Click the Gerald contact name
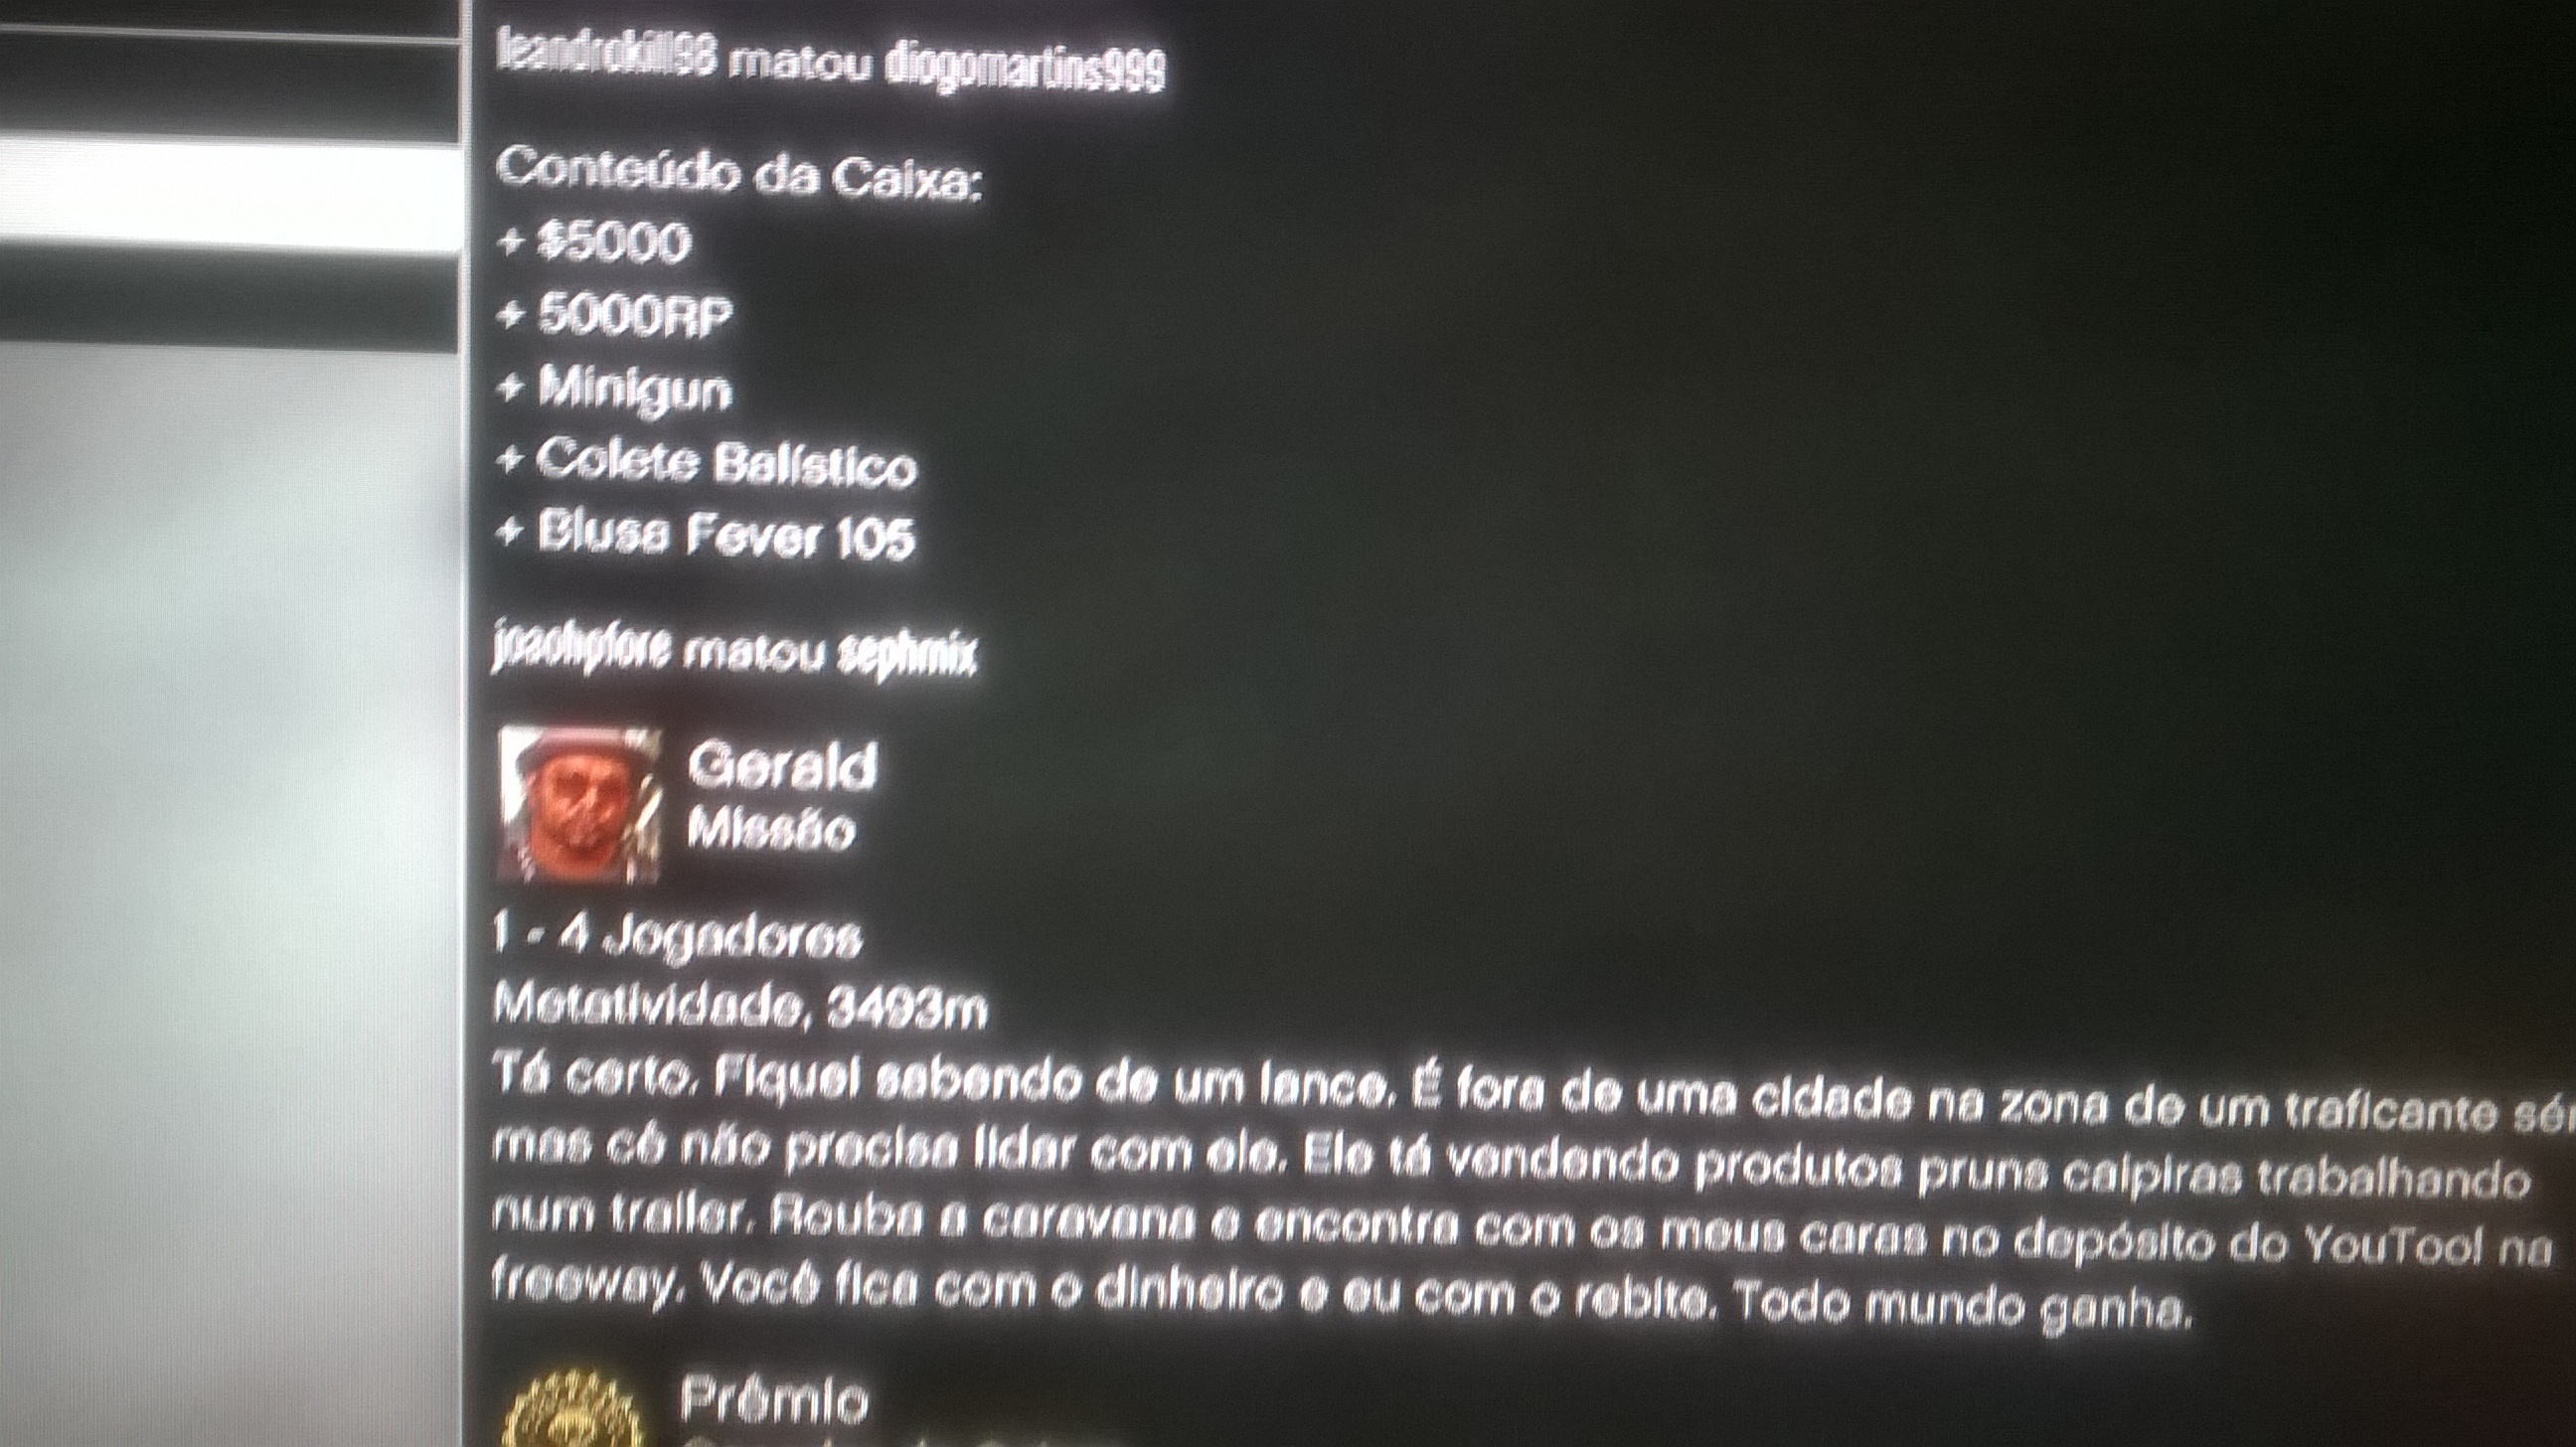This screenshot has height=1447, width=2576. (x=782, y=765)
